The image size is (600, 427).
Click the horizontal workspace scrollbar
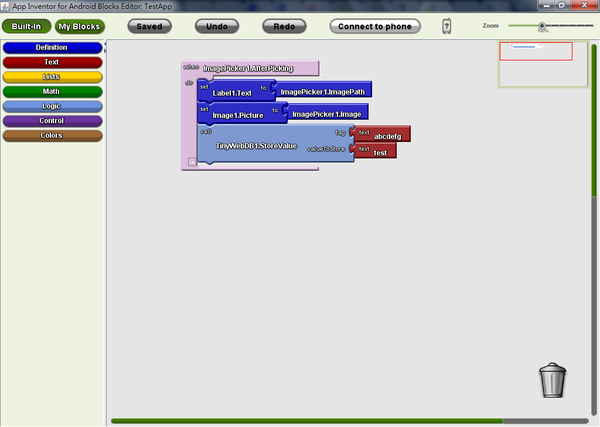point(349,421)
